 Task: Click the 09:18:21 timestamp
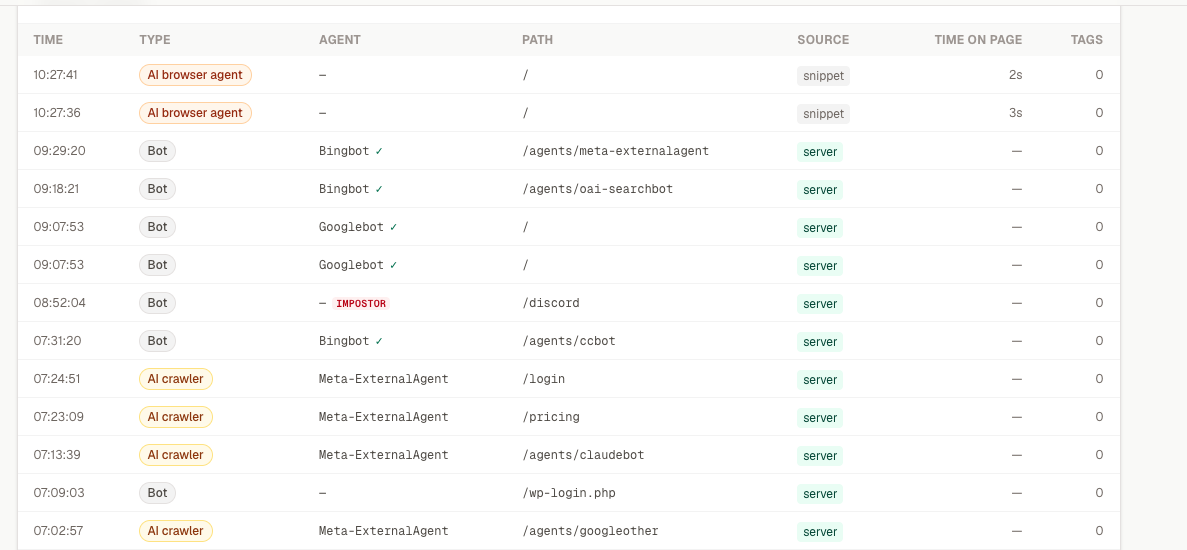(56, 188)
